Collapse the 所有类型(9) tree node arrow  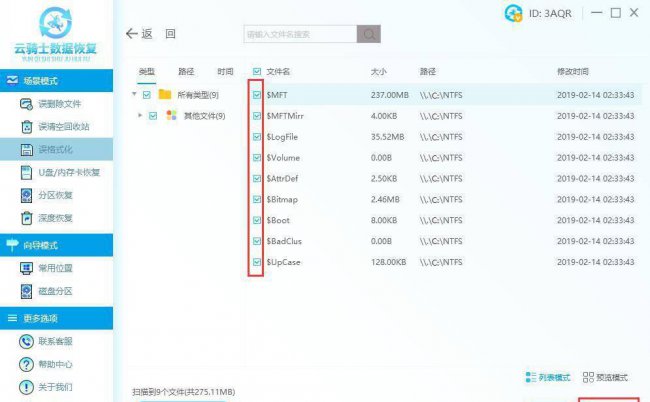pos(134,94)
